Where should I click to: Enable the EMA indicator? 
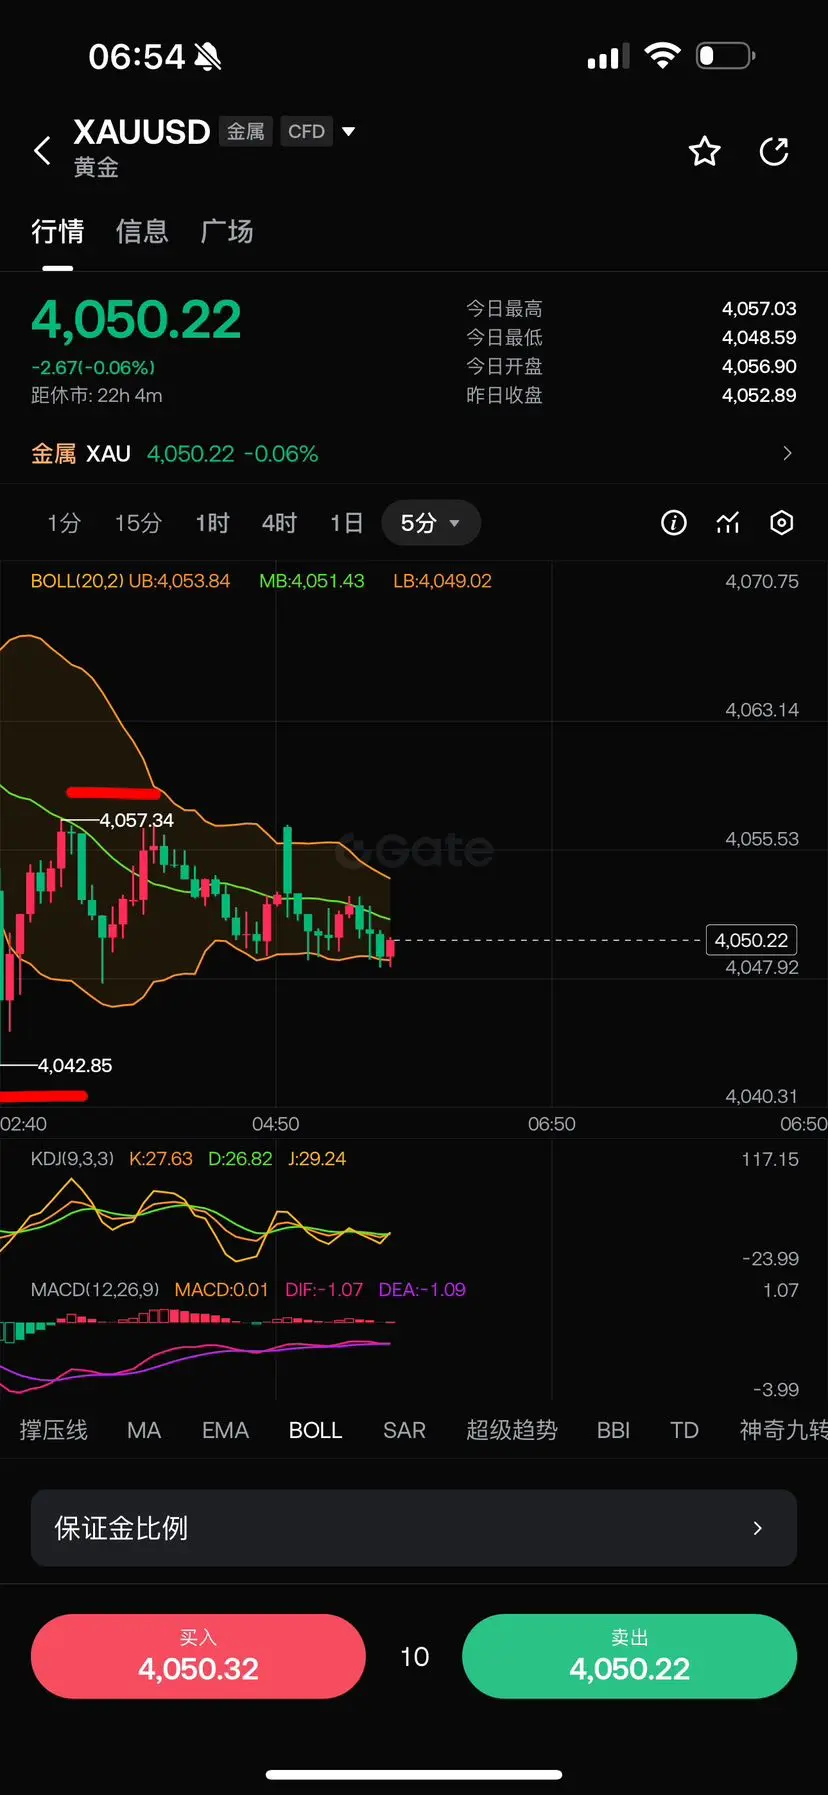pos(225,1430)
